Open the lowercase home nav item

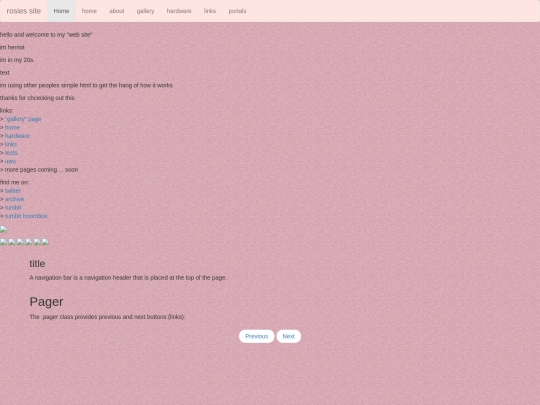[89, 11]
